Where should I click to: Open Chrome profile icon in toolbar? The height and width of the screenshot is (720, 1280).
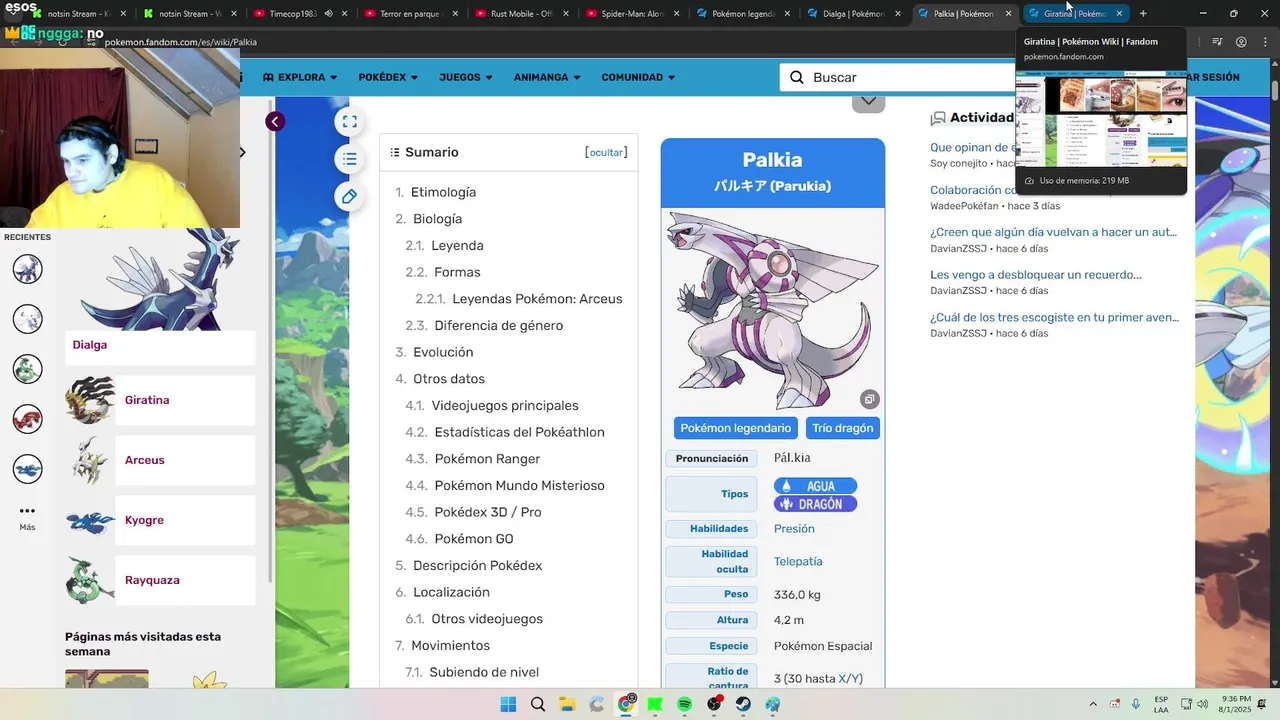[x=1241, y=42]
